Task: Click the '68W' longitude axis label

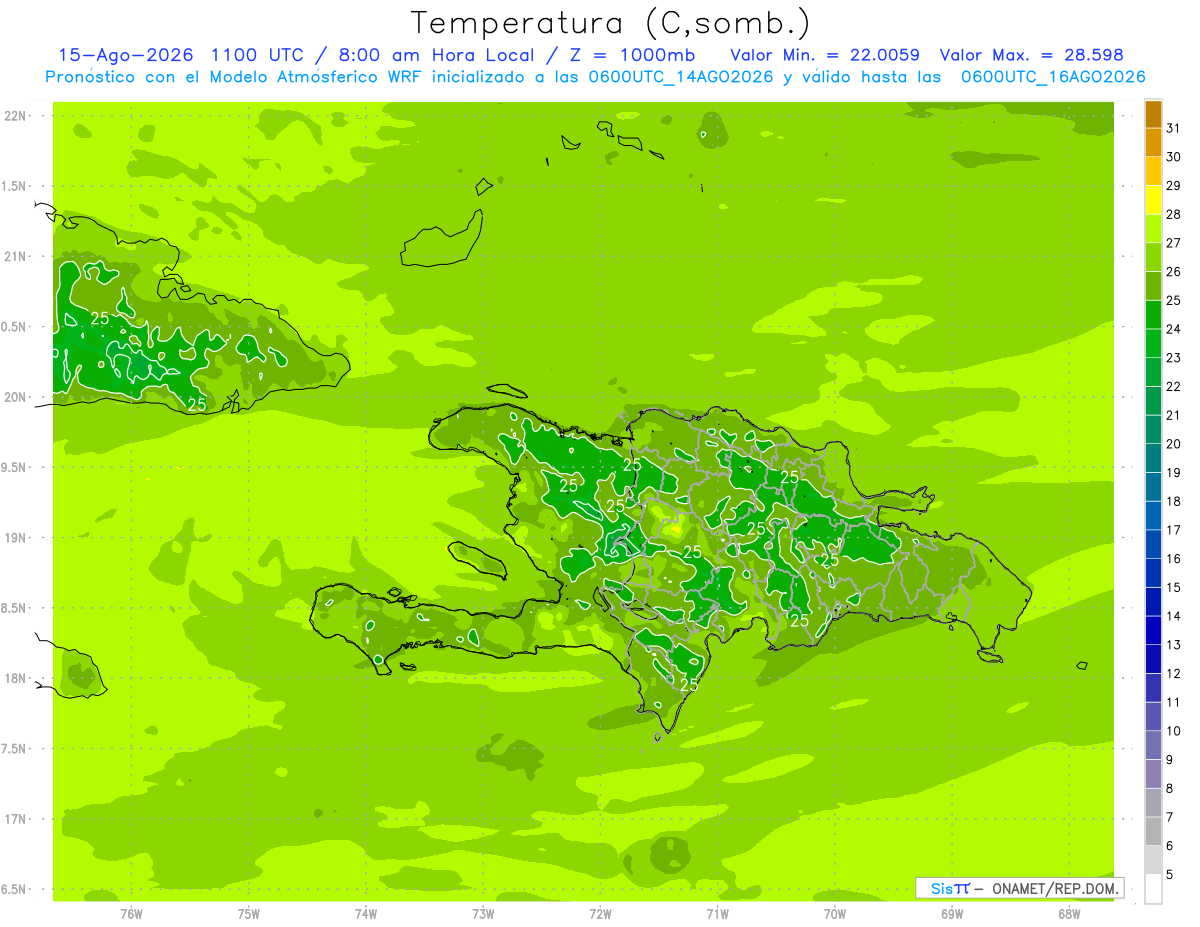Action: tap(1069, 913)
